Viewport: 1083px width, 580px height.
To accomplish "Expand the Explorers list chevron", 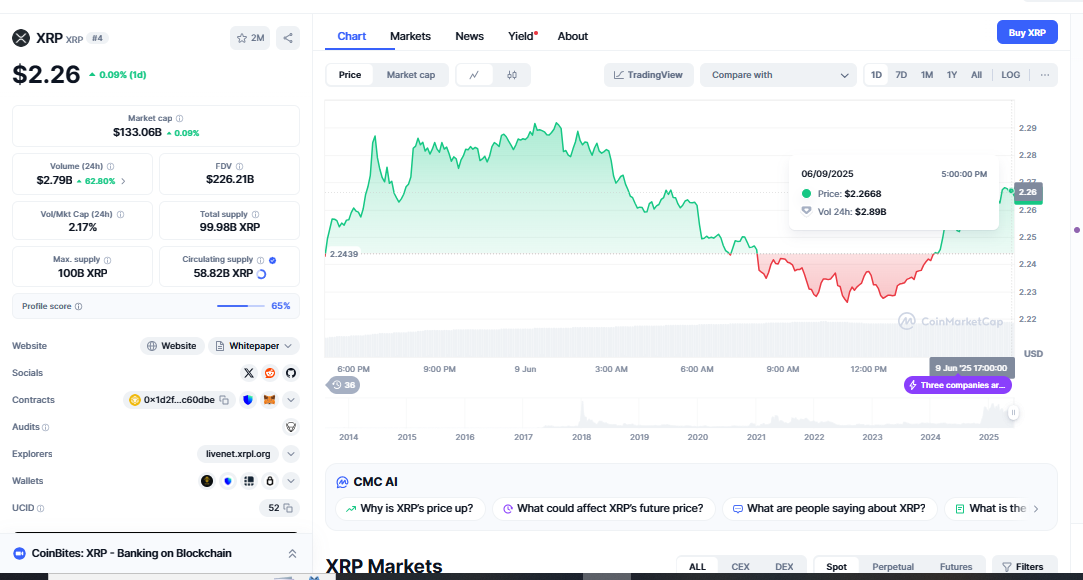I will pyautogui.click(x=291, y=454).
